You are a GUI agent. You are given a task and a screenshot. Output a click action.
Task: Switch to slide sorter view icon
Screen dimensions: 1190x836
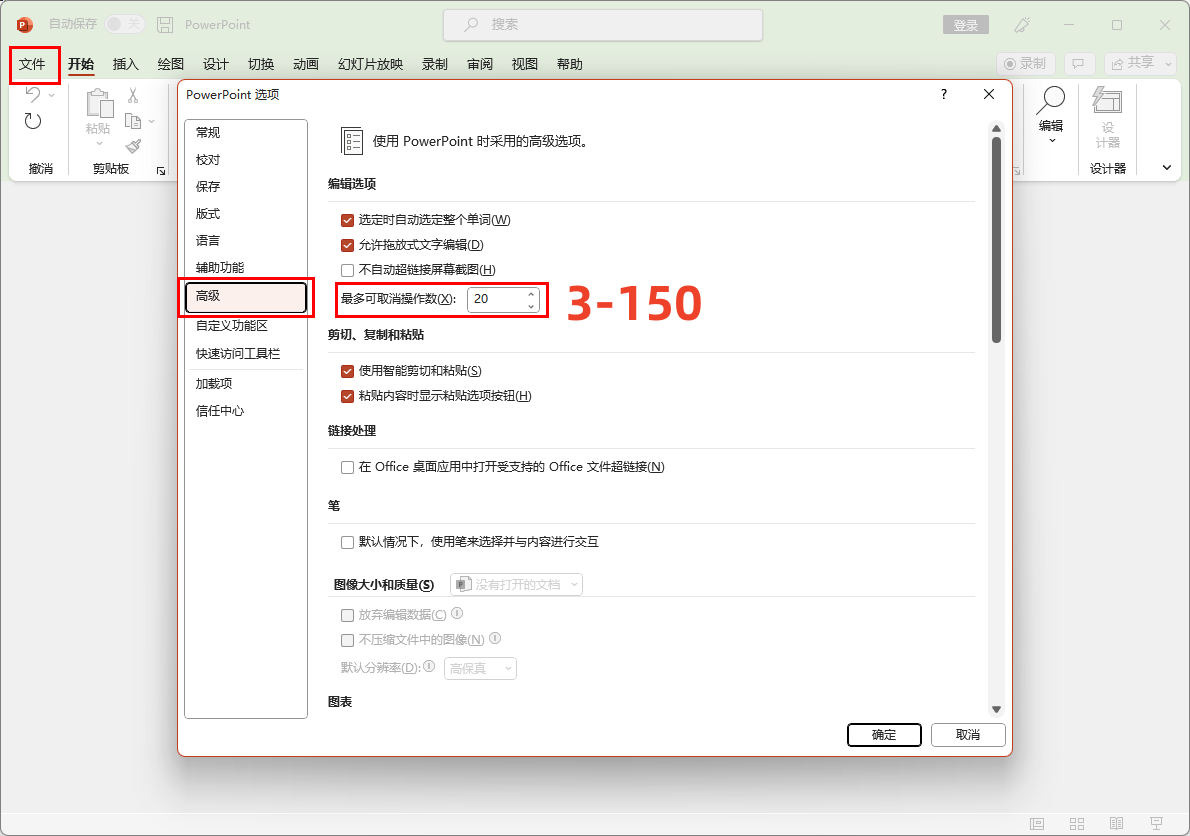pos(1076,824)
